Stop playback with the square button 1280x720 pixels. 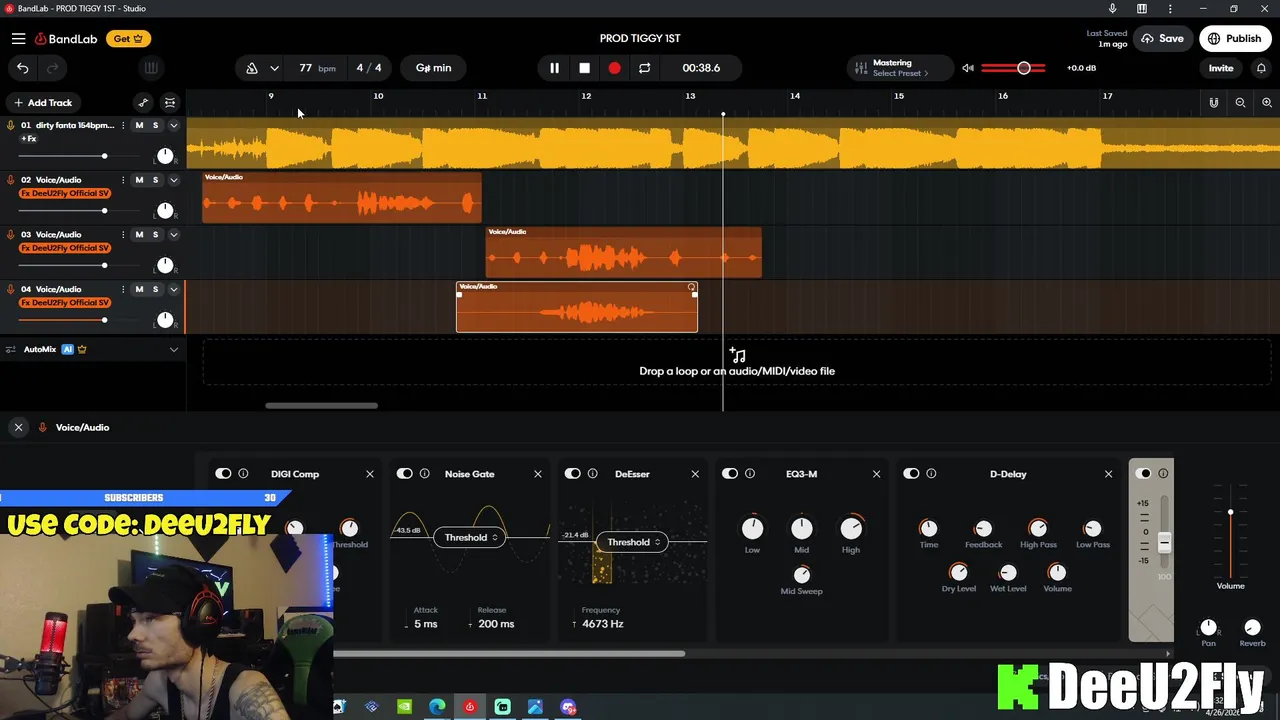click(x=584, y=68)
